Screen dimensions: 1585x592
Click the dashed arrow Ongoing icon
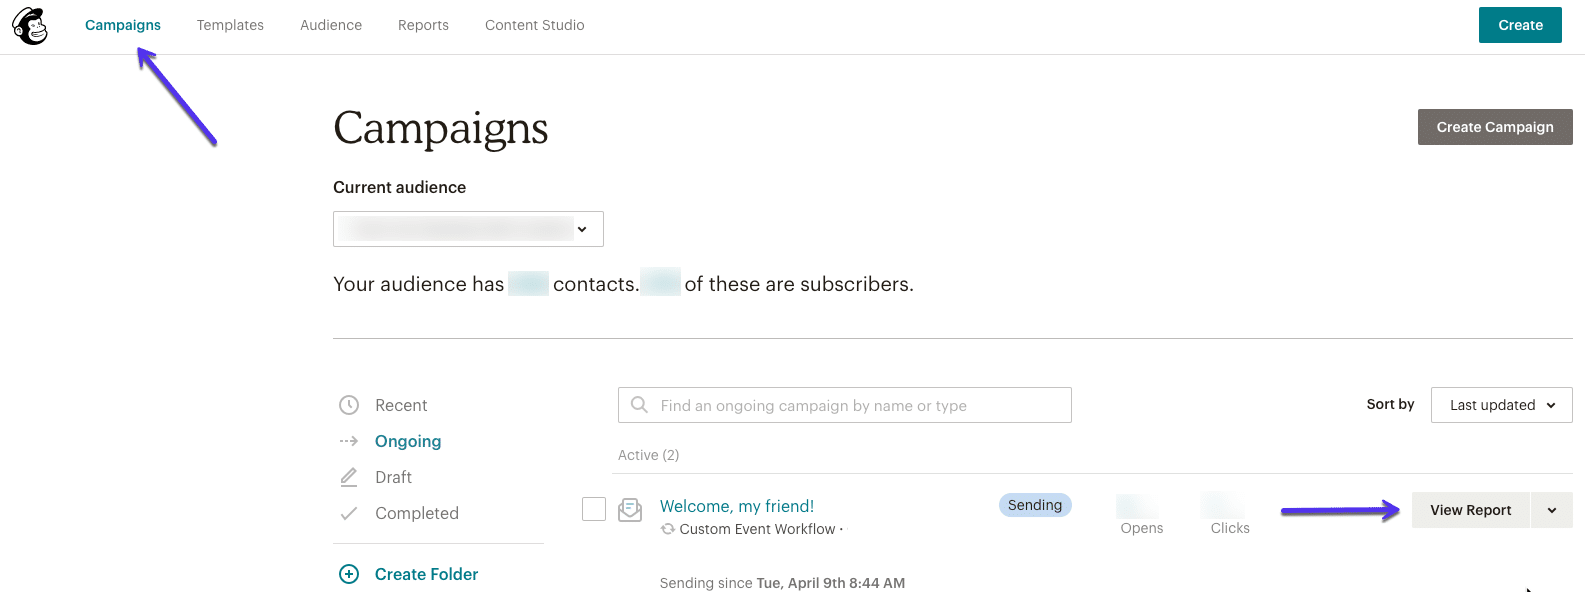pyautogui.click(x=349, y=441)
